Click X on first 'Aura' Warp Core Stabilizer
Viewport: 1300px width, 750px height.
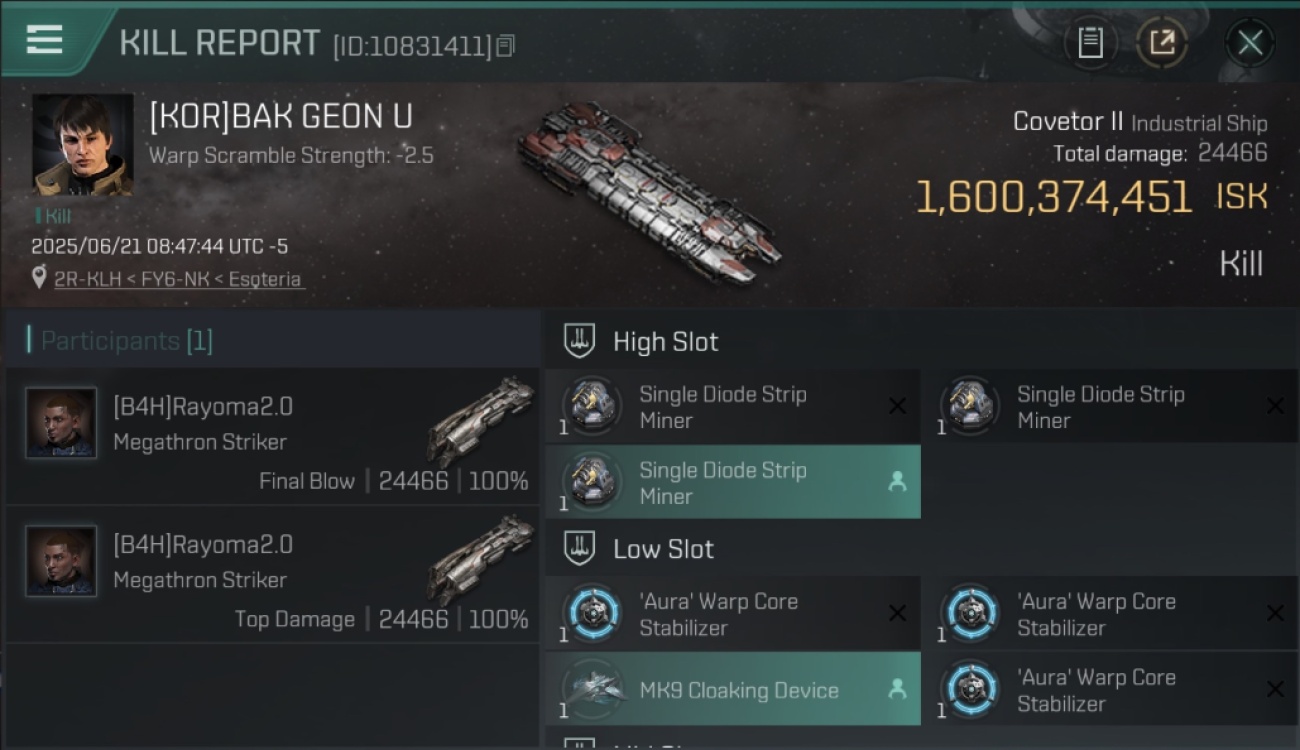(x=897, y=613)
